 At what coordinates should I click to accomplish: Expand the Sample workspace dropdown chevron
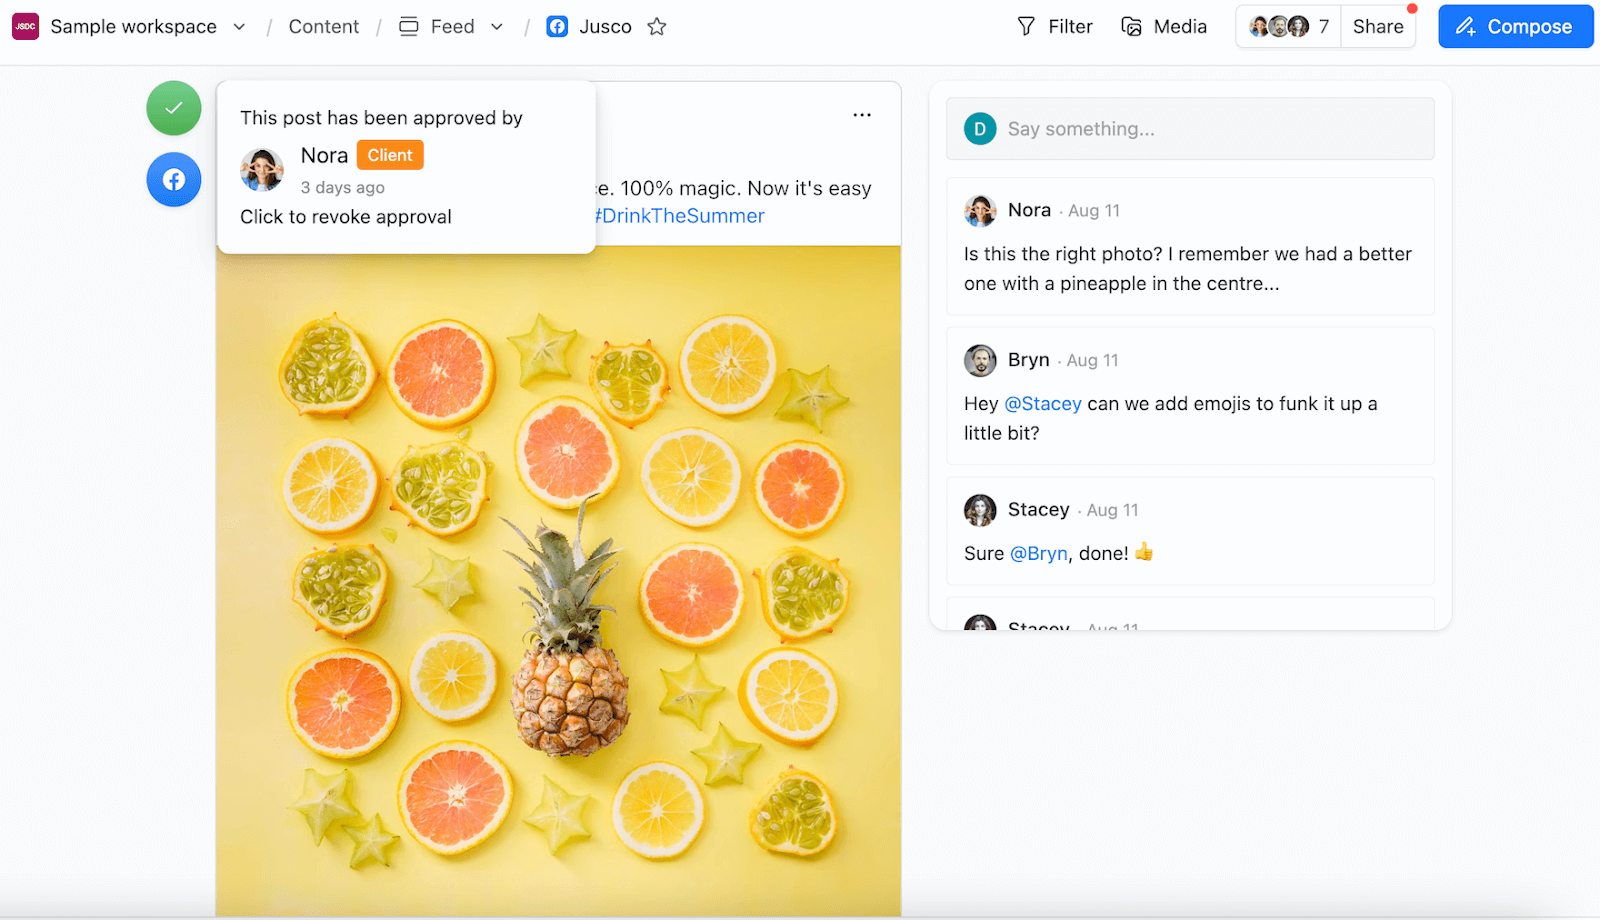tap(239, 27)
